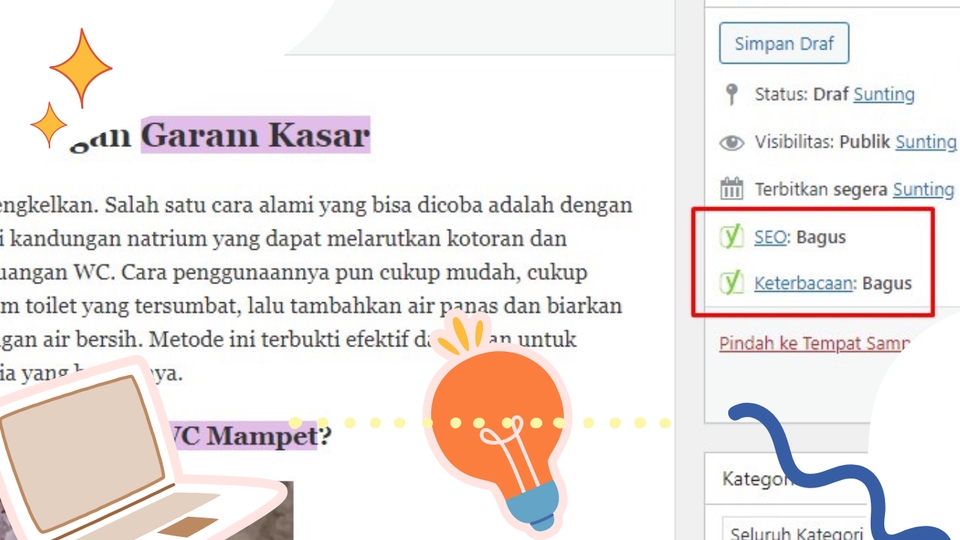Click the Simpan Draf button

coord(784,43)
